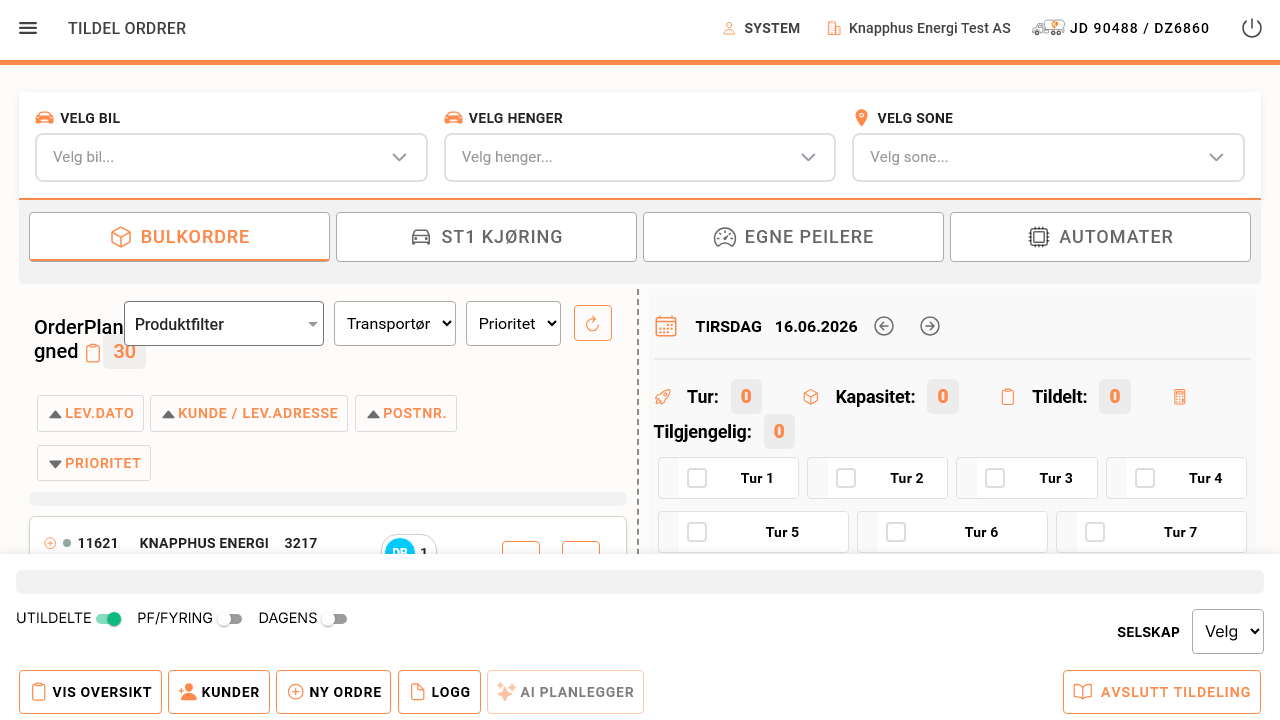Go to next day arrow

930,326
